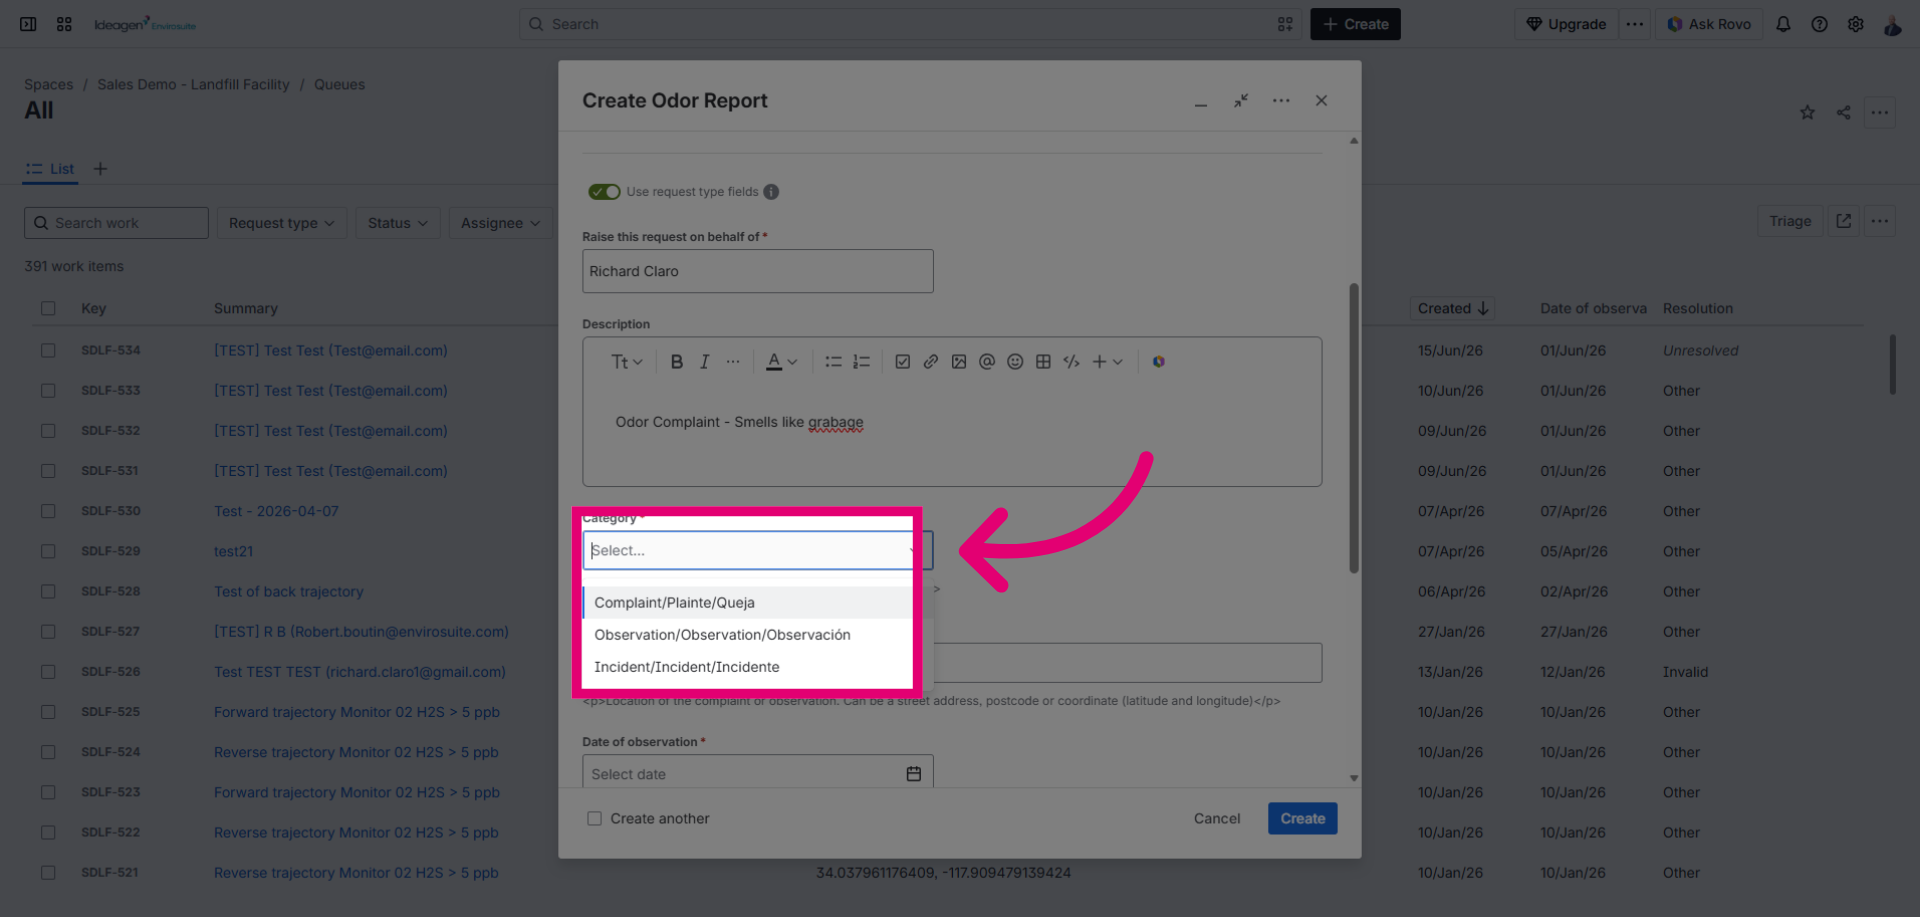Open the Request type filter dropdown
Image resolution: width=1920 pixels, height=917 pixels.
tap(282, 223)
